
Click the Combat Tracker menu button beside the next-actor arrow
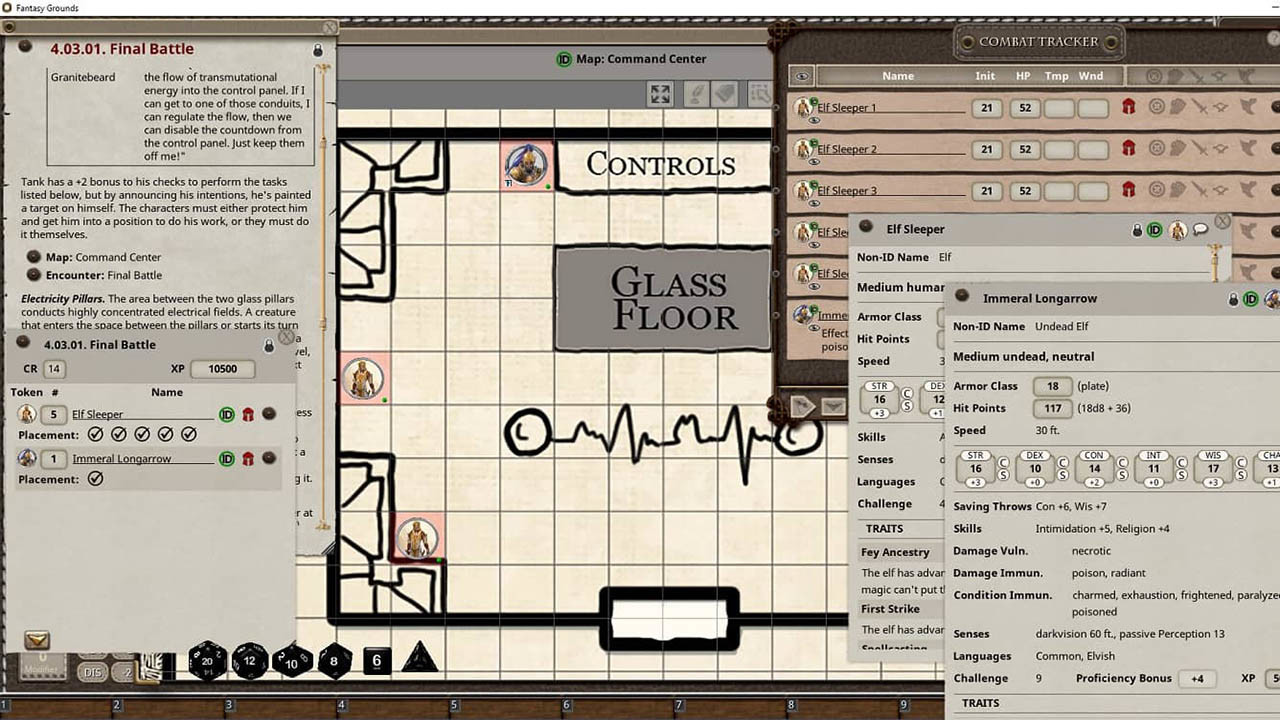pos(833,406)
